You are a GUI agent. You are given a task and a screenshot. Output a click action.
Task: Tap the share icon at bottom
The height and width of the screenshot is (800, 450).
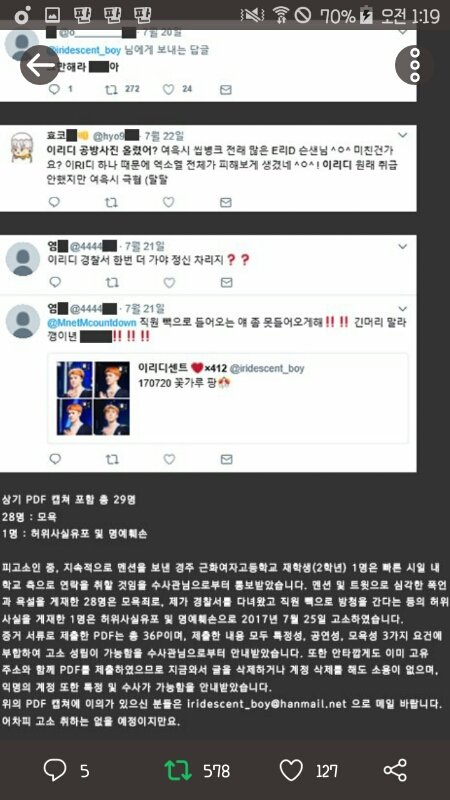point(395,770)
